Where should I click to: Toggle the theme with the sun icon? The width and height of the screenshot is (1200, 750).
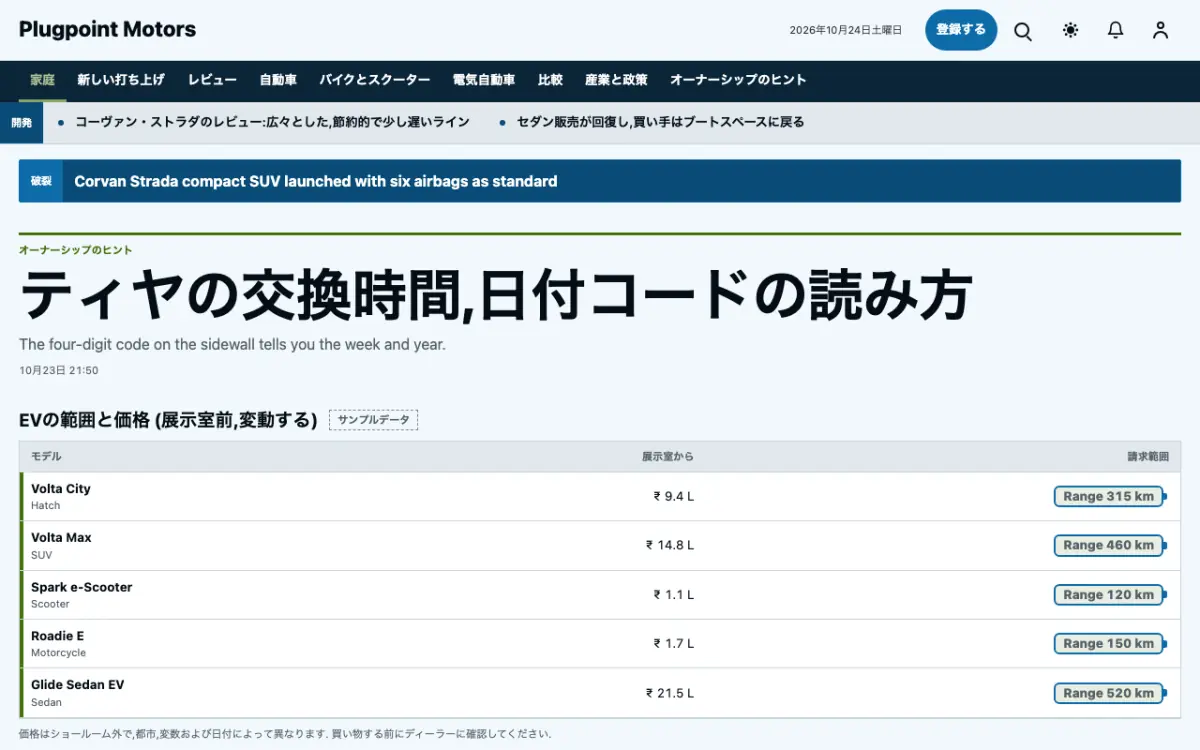(1071, 31)
